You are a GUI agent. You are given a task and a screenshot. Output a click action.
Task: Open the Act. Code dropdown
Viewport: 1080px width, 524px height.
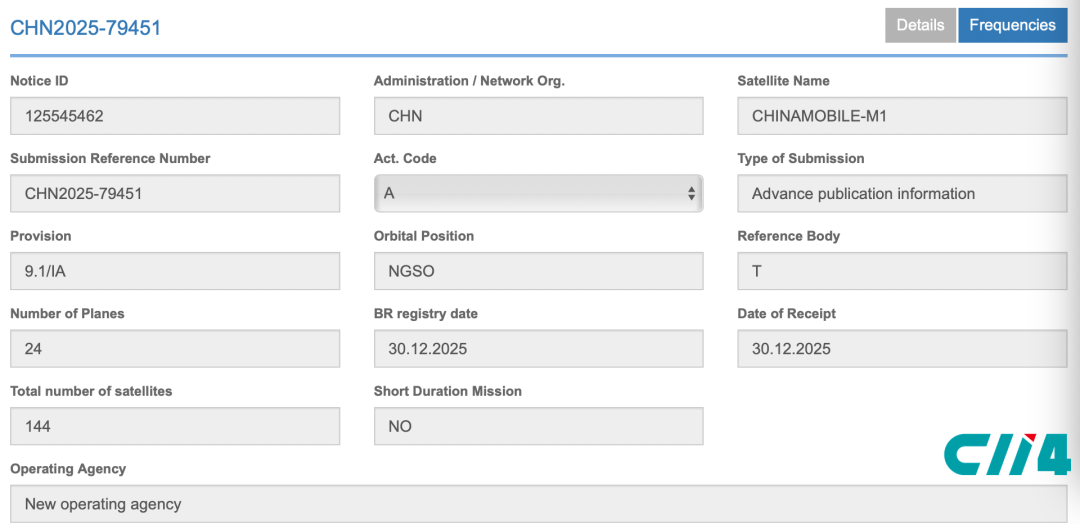tap(538, 194)
